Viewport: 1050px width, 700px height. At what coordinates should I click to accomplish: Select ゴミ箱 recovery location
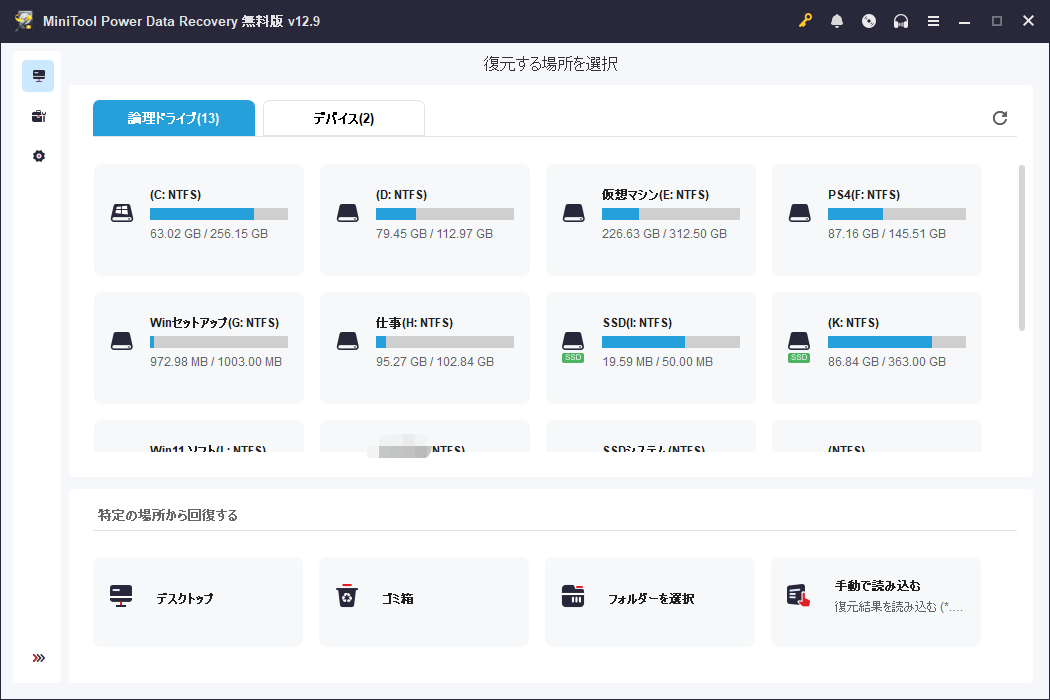click(x=424, y=602)
